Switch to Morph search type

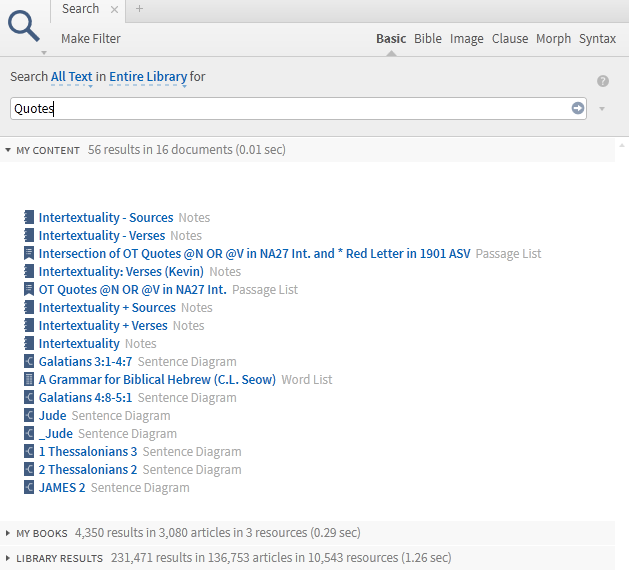tap(553, 39)
